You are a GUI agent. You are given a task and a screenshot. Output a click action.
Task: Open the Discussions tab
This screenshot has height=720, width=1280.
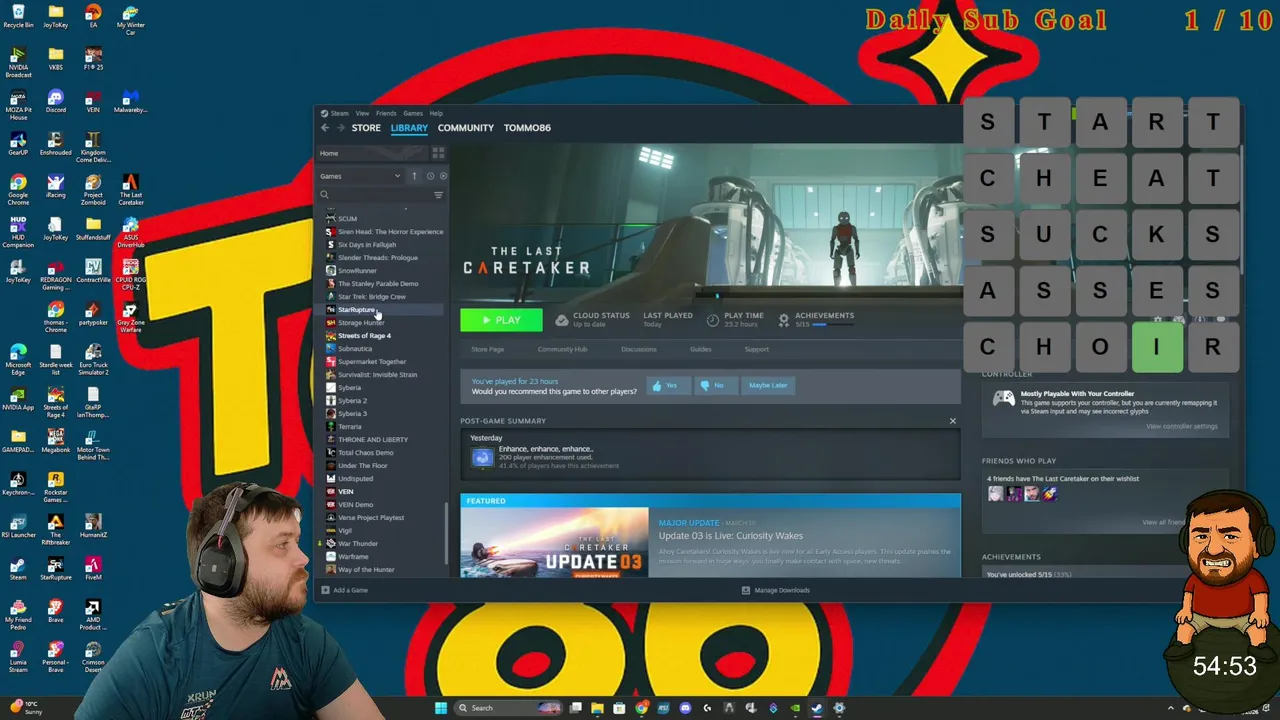[x=638, y=349]
